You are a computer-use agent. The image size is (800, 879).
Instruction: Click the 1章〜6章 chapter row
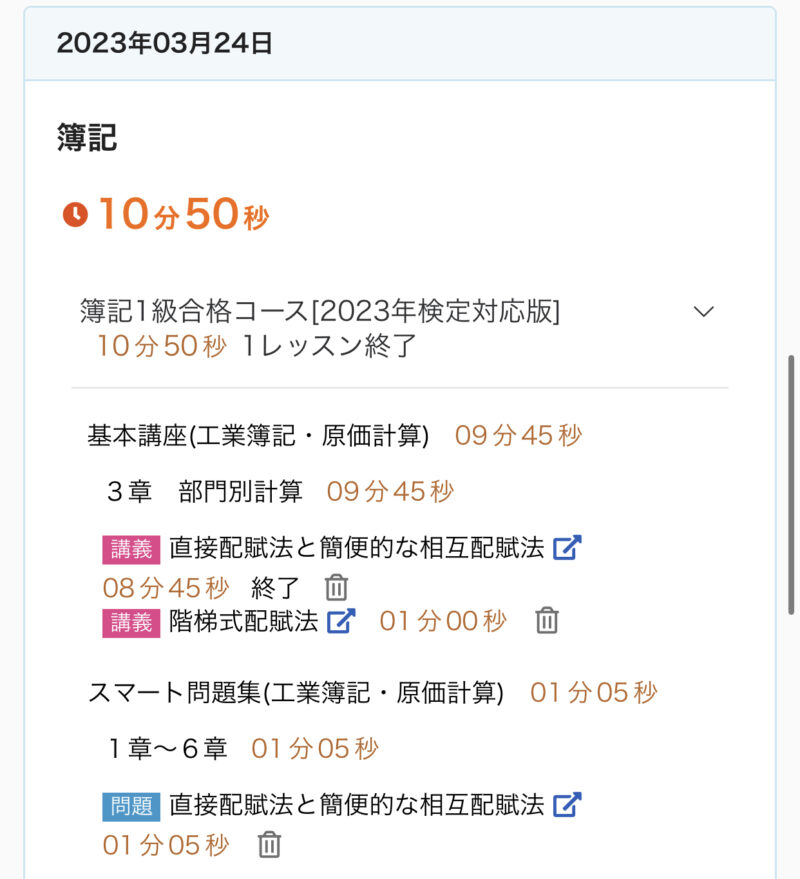point(167,748)
